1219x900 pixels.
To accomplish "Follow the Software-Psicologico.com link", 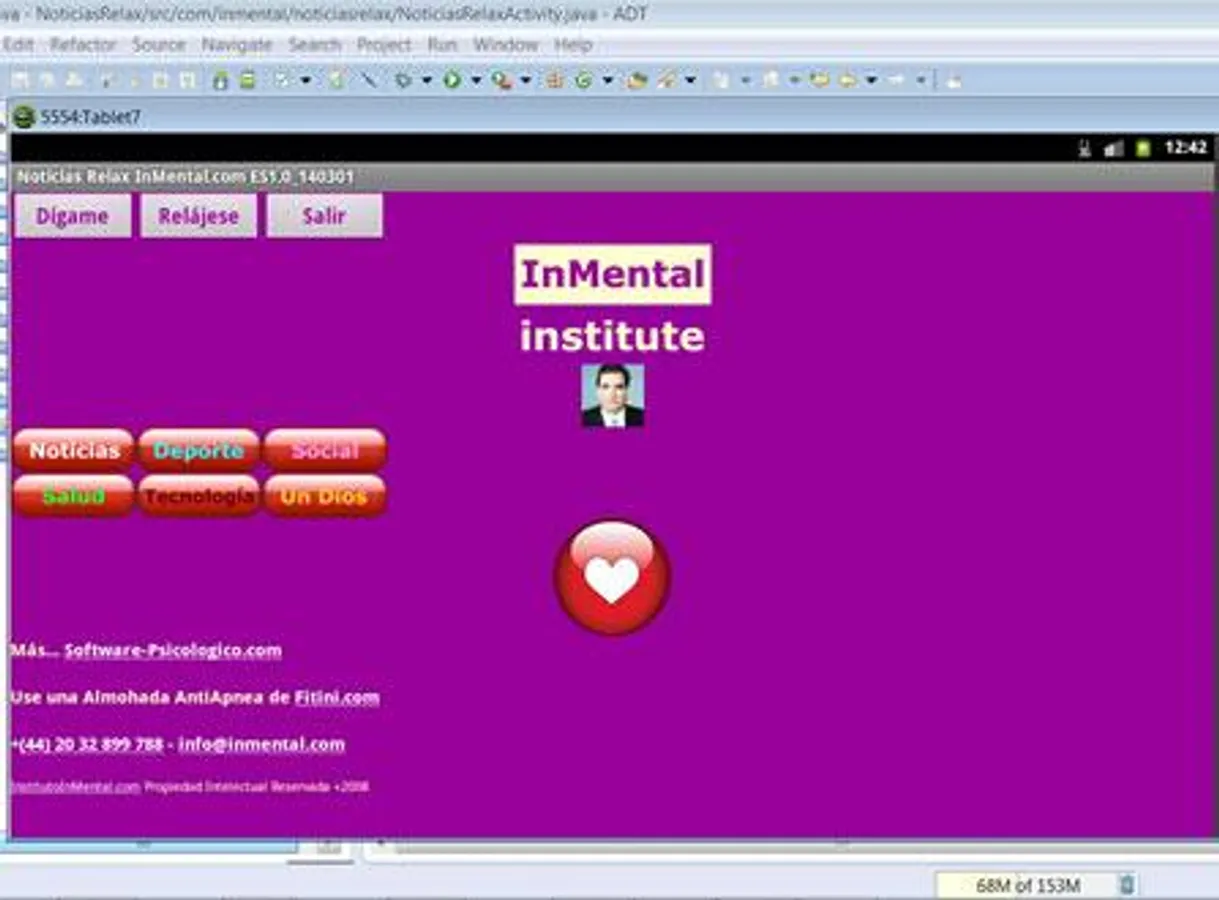I will [173, 651].
